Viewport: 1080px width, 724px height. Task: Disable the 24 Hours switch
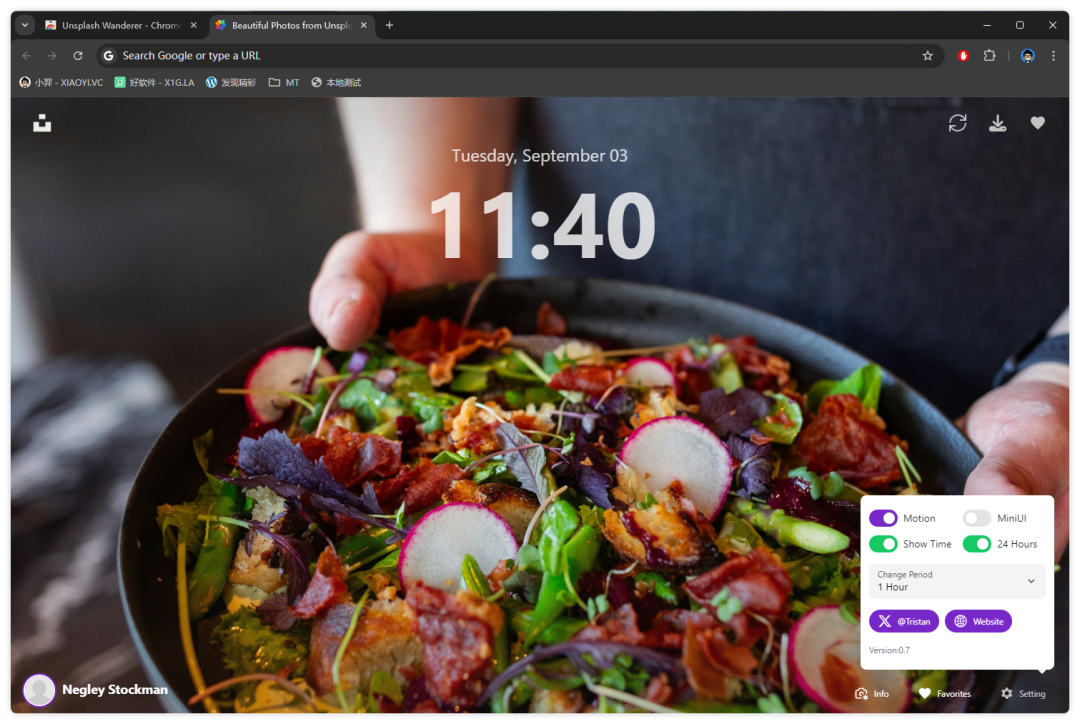[x=977, y=544]
